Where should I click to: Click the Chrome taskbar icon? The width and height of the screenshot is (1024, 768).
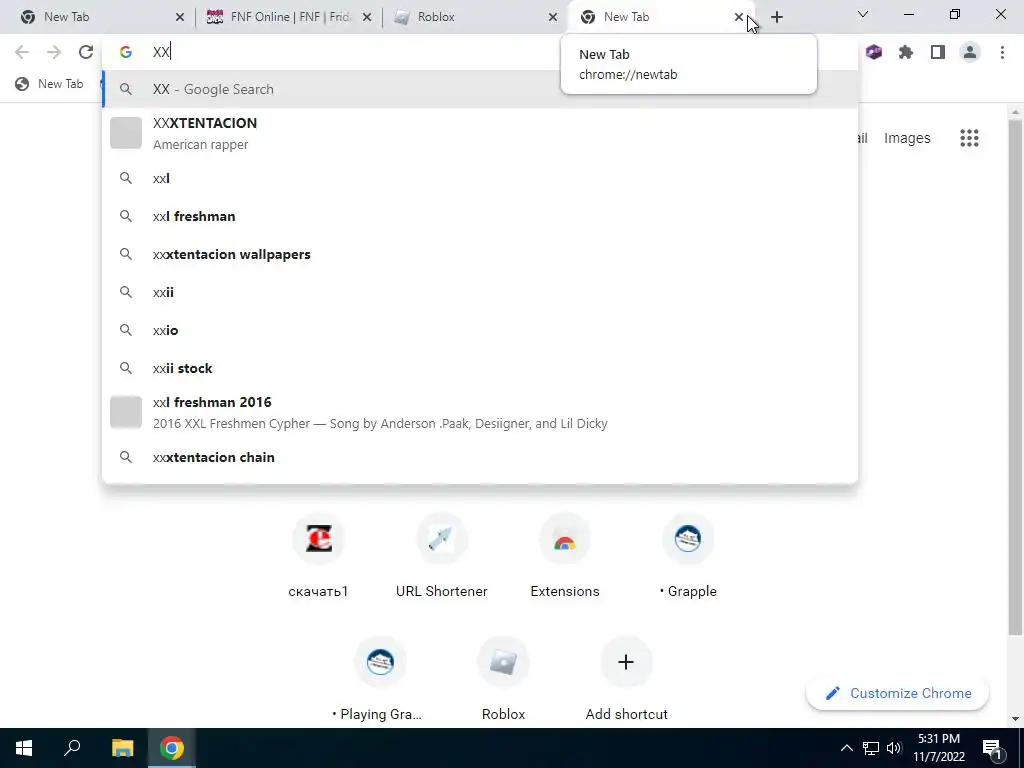pyautogui.click(x=172, y=748)
